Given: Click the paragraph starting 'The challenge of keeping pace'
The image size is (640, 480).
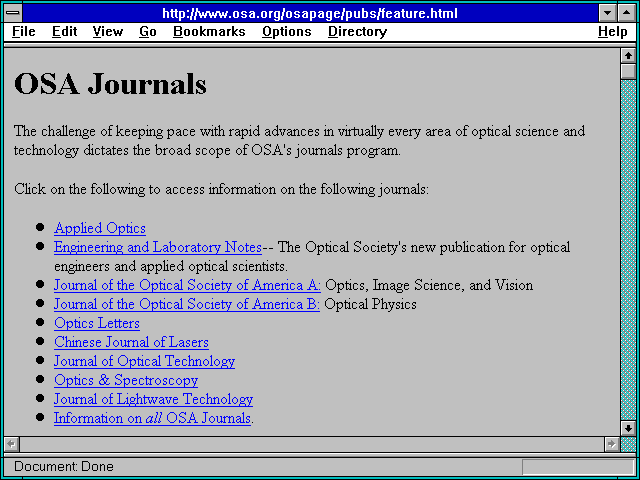Looking at the screenshot, I should click(x=299, y=141).
